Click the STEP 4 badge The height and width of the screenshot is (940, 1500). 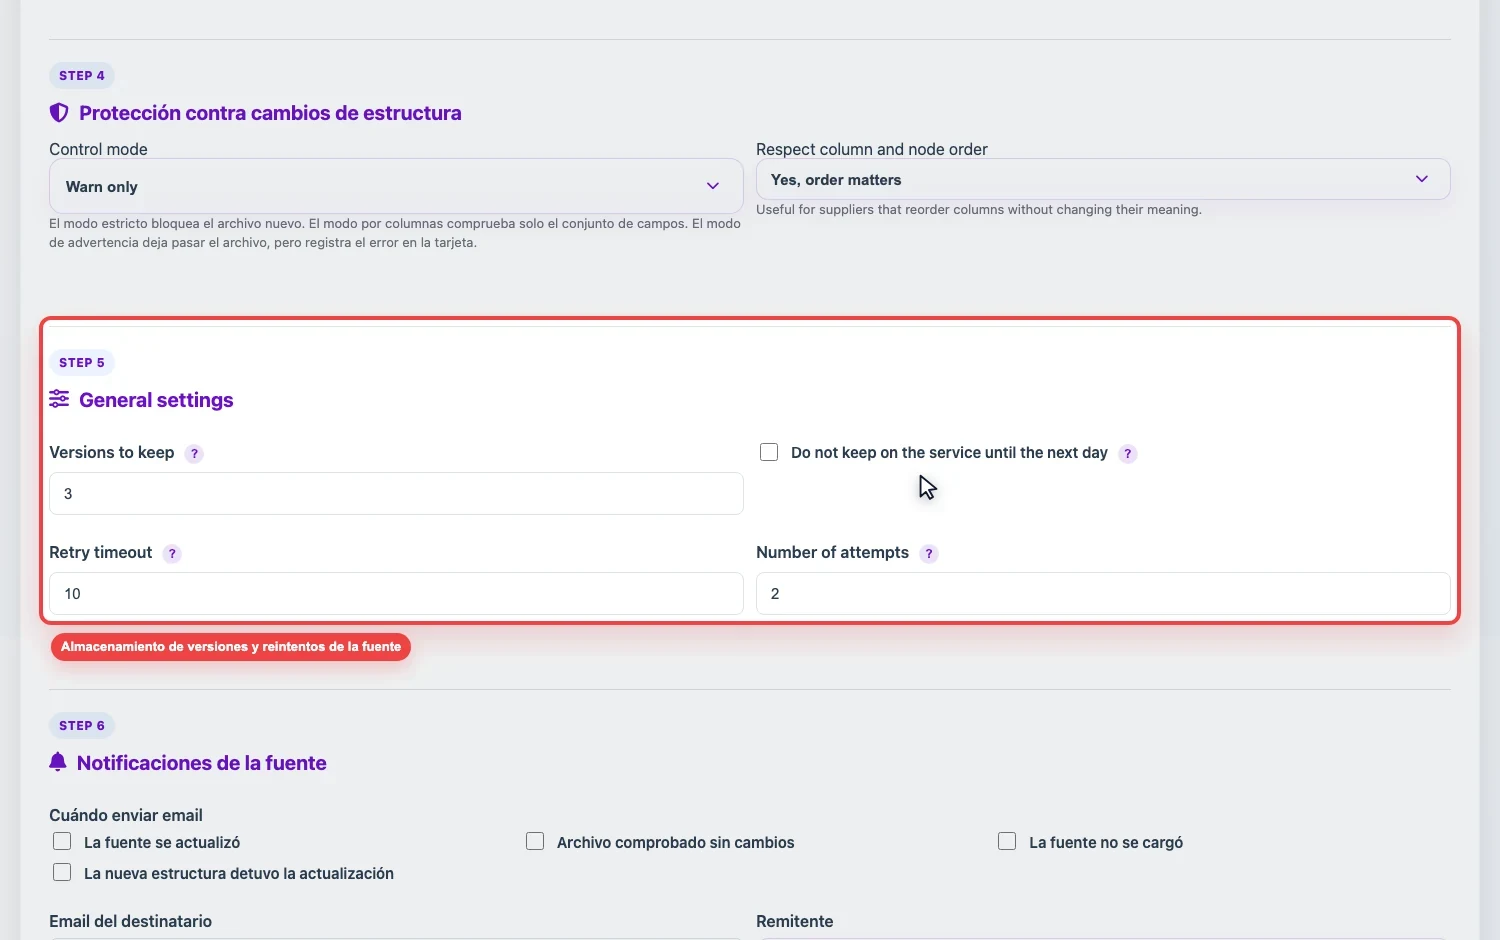(x=82, y=75)
